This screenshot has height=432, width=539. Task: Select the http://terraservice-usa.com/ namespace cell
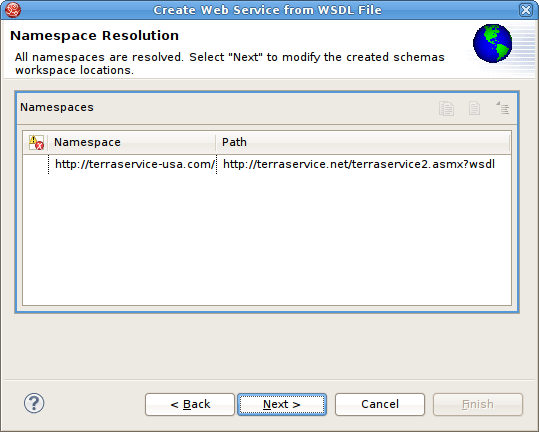click(133, 164)
